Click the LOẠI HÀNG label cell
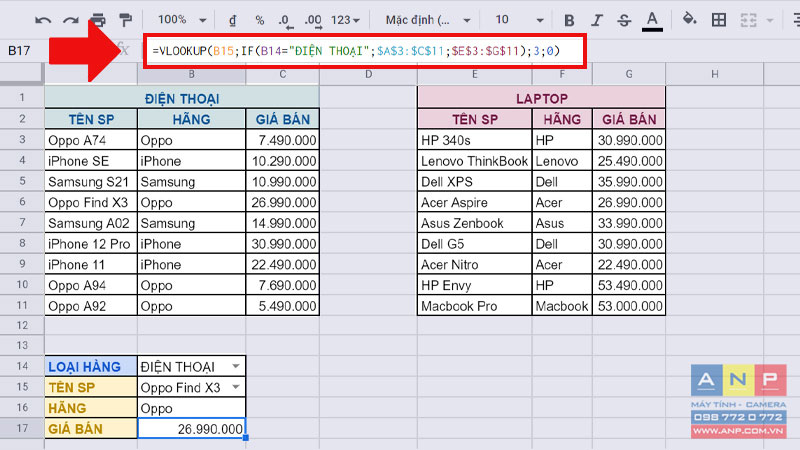800x450 pixels. tap(91, 366)
